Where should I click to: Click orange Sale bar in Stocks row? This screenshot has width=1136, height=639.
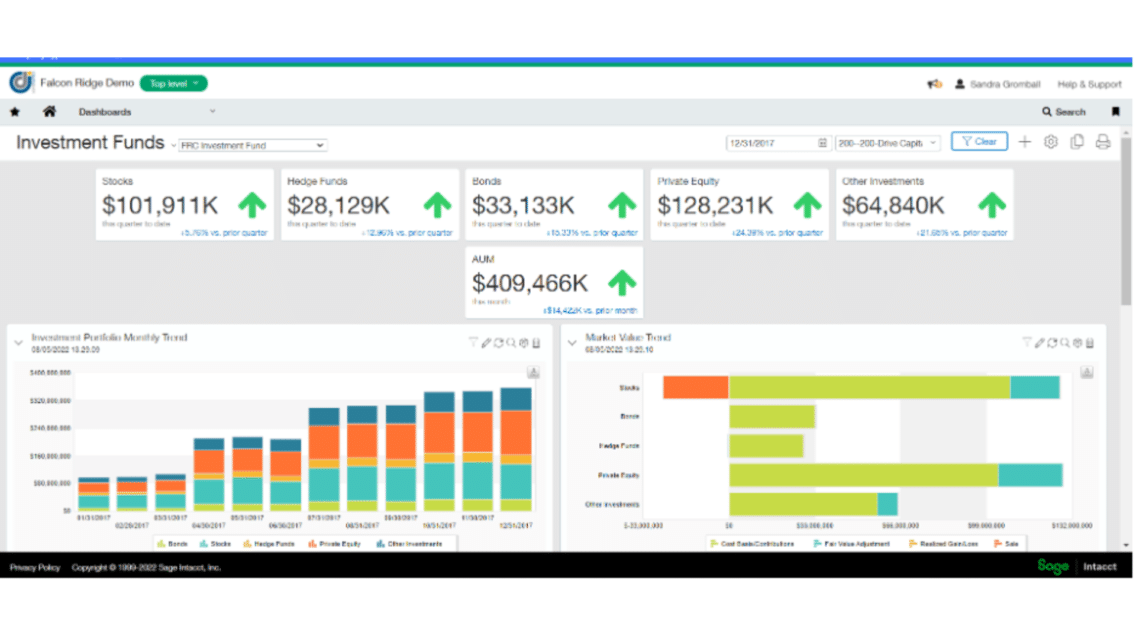pyautogui.click(x=696, y=388)
